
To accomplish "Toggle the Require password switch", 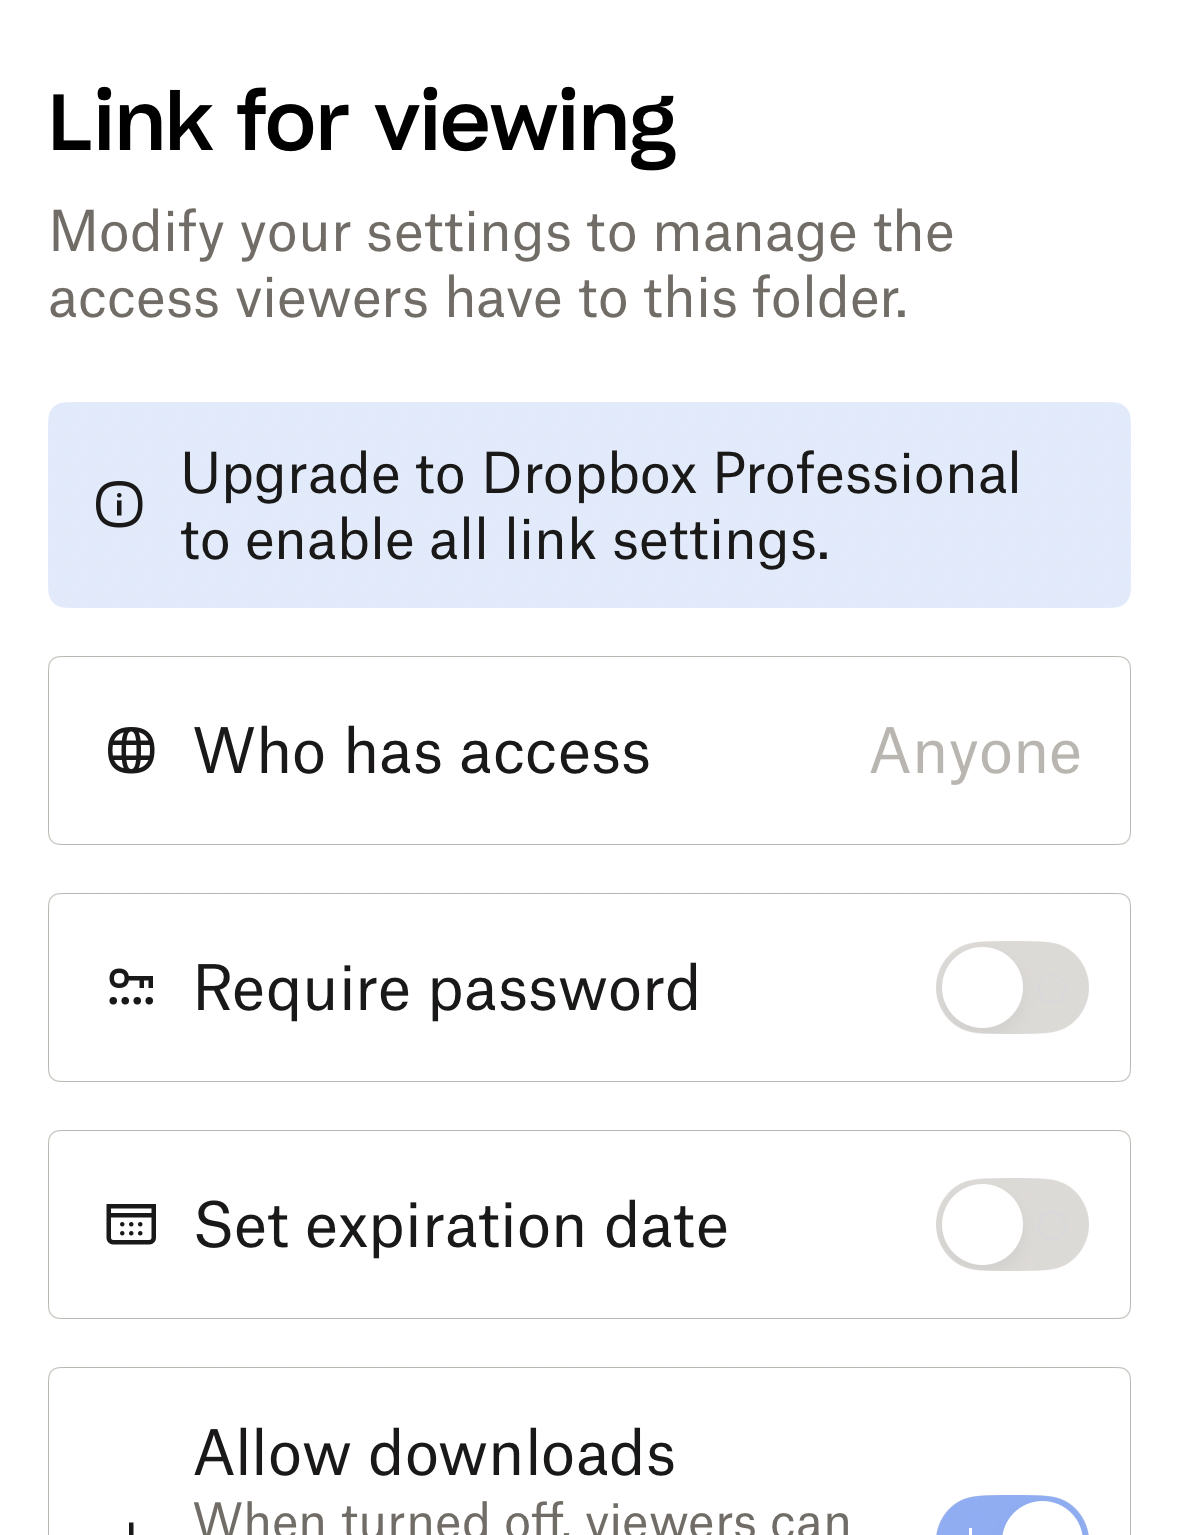I will [x=1011, y=988].
